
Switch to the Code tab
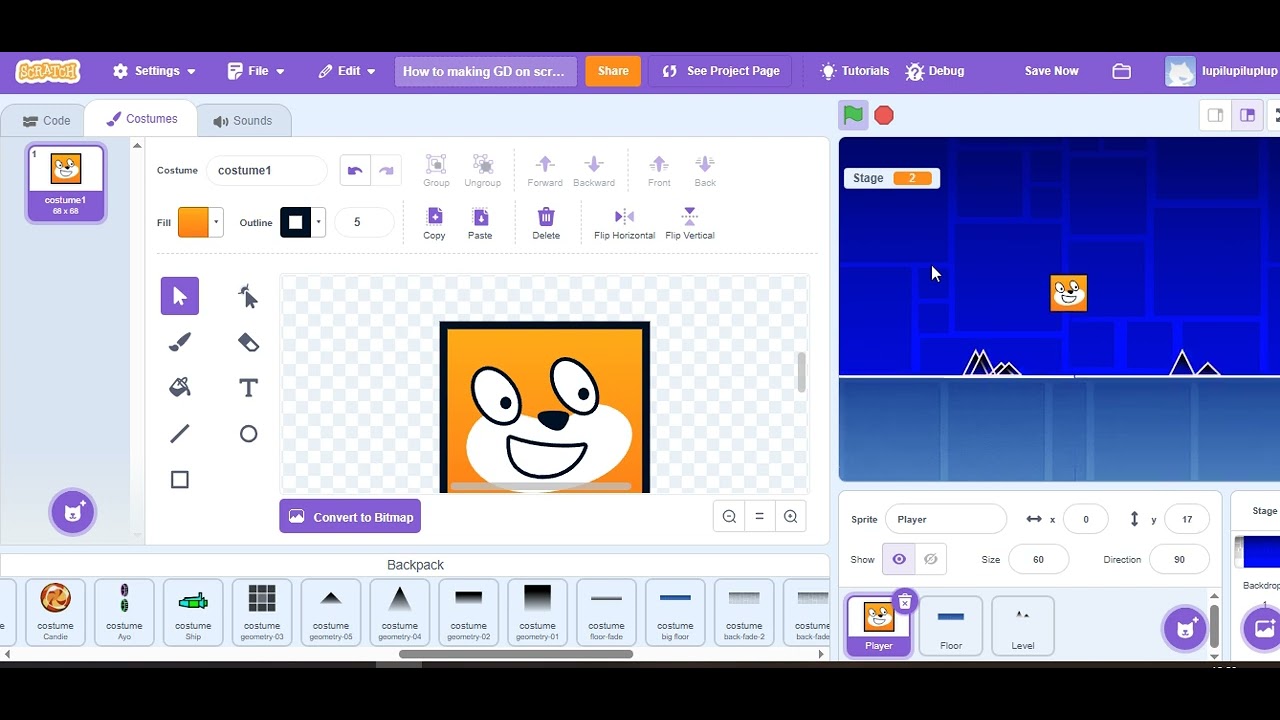tap(46, 120)
